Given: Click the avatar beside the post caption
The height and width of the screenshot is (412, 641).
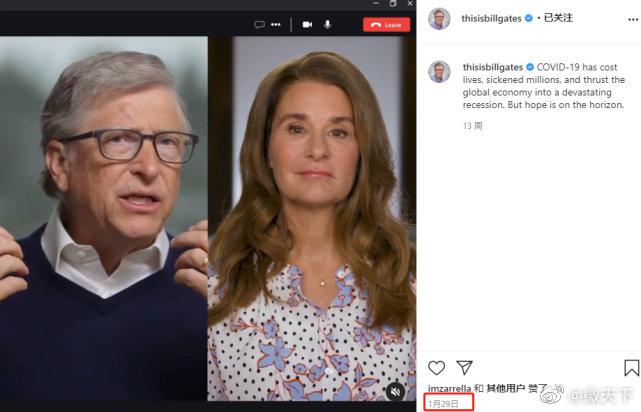Looking at the screenshot, I should [440, 72].
